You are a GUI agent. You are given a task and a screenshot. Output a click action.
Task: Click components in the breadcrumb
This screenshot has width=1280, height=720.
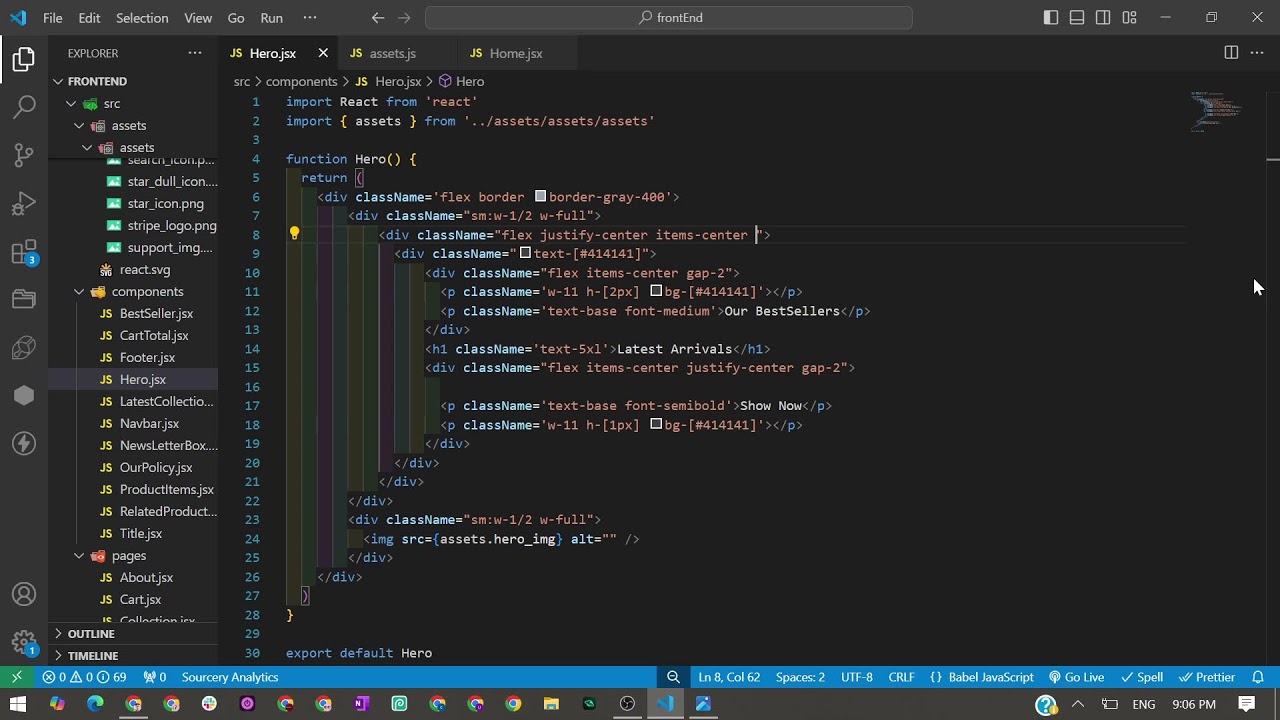coord(301,81)
